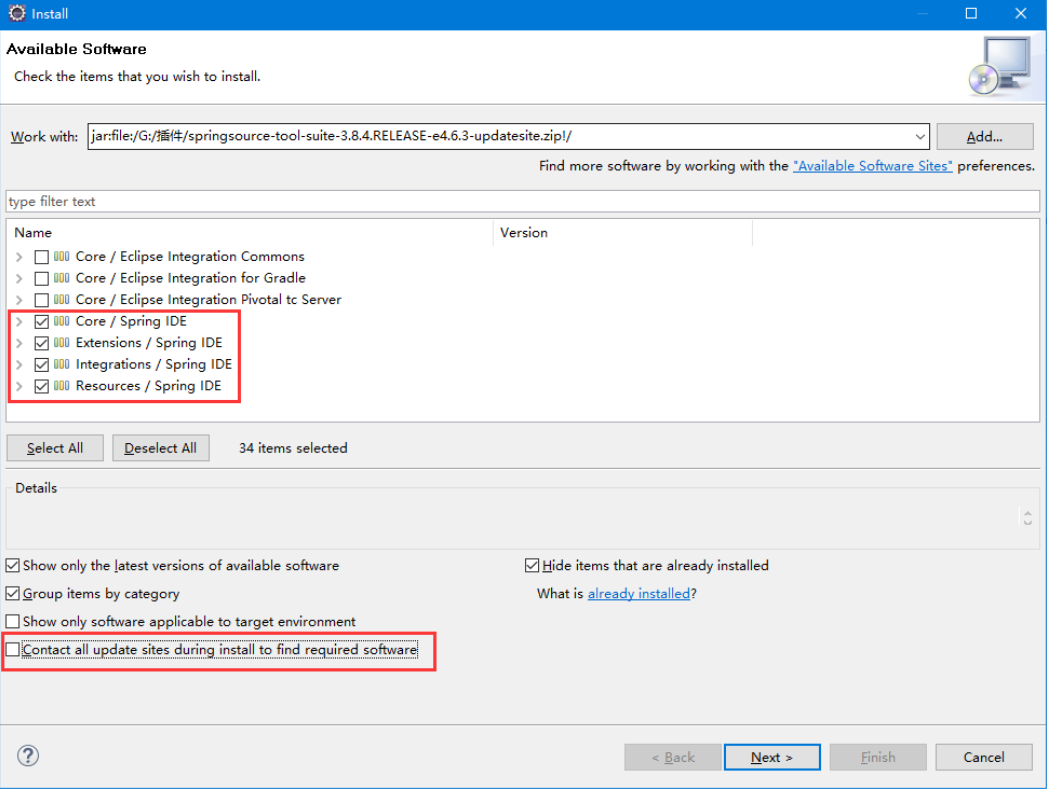Expand Resources / Spring IDE node
The image size is (1047, 789).
(x=19, y=386)
